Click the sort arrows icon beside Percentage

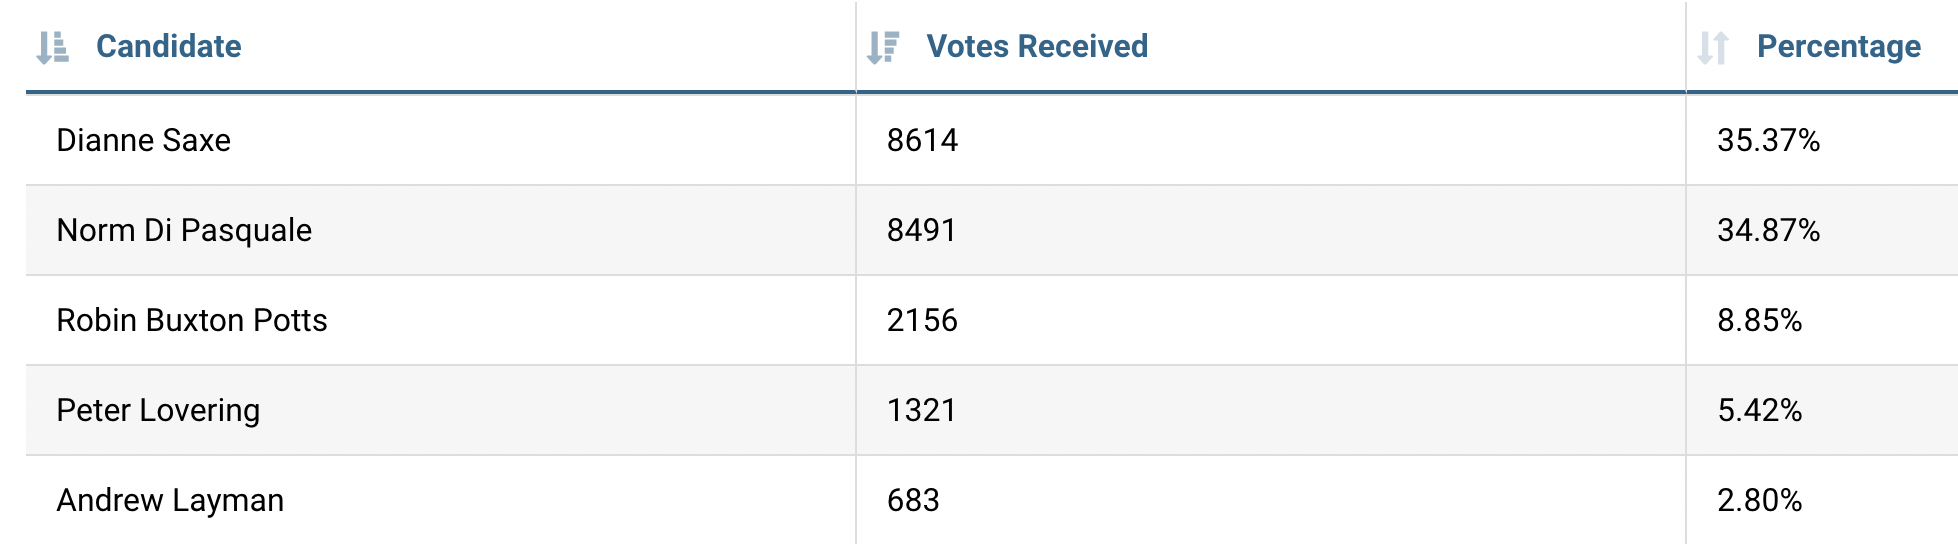click(1713, 47)
